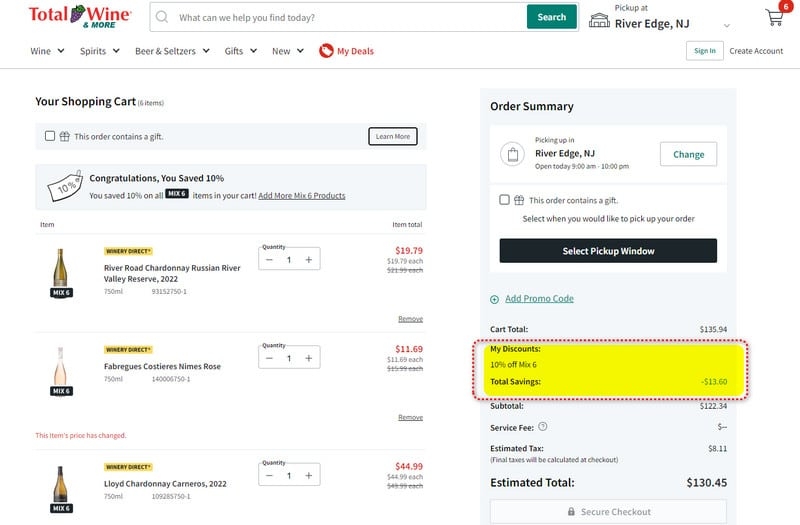
Task: Open the Gifts menu
Action: point(240,51)
